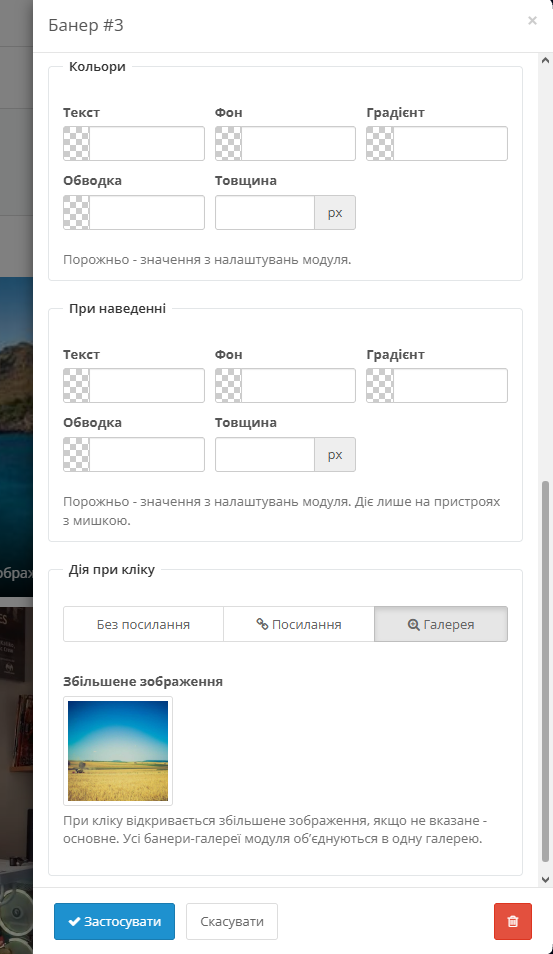Select the Посилання link option
The width and height of the screenshot is (553, 954).
pos(299,624)
